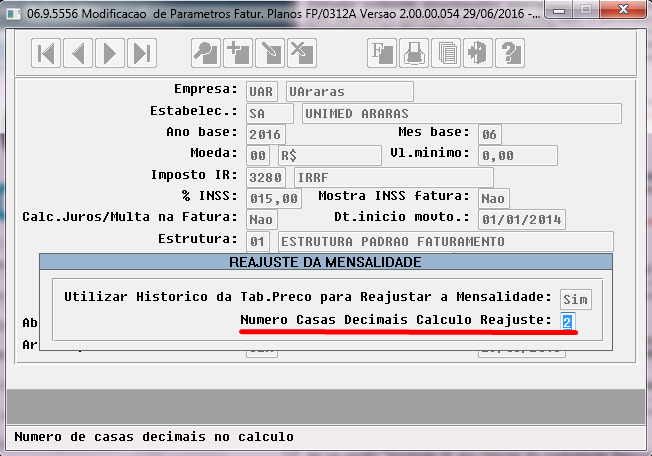Maximize the window
The height and width of the screenshot is (456, 652).
(x=586, y=10)
